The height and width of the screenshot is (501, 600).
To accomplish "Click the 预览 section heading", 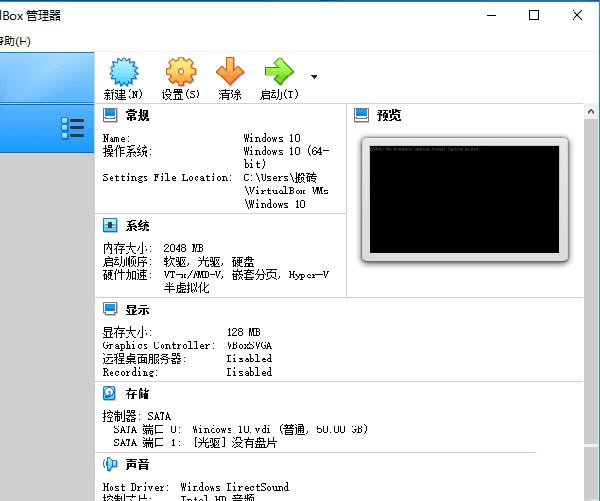I will (389, 115).
